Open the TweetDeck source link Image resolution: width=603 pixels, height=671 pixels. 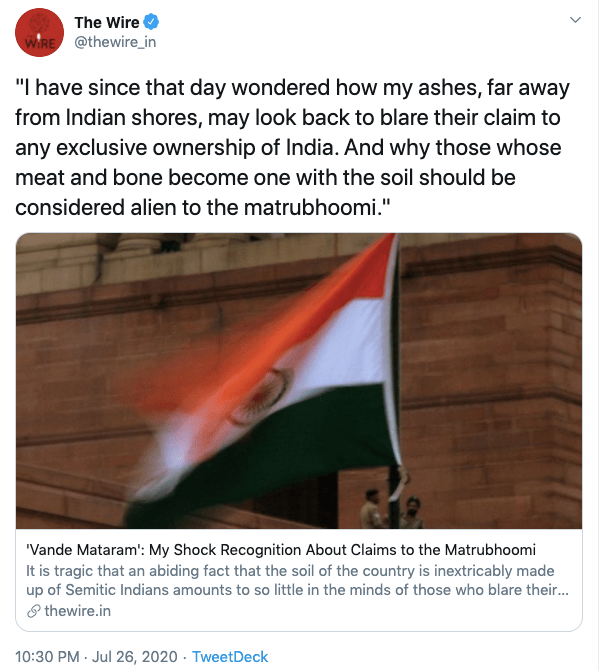[x=230, y=656]
